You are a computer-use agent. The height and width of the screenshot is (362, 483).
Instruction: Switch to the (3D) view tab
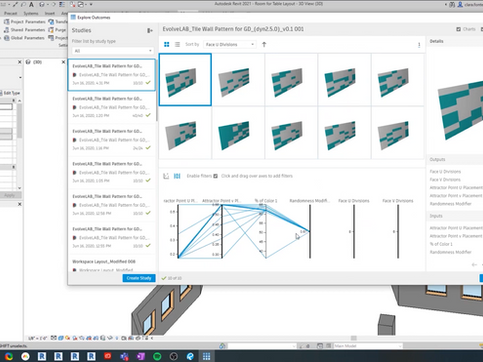(x=37, y=62)
